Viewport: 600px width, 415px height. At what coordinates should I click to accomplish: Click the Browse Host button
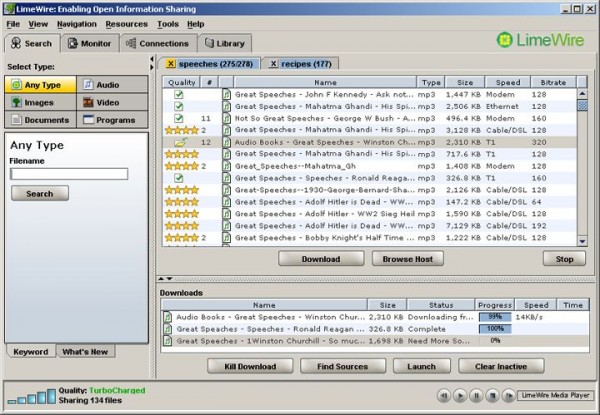(x=408, y=258)
